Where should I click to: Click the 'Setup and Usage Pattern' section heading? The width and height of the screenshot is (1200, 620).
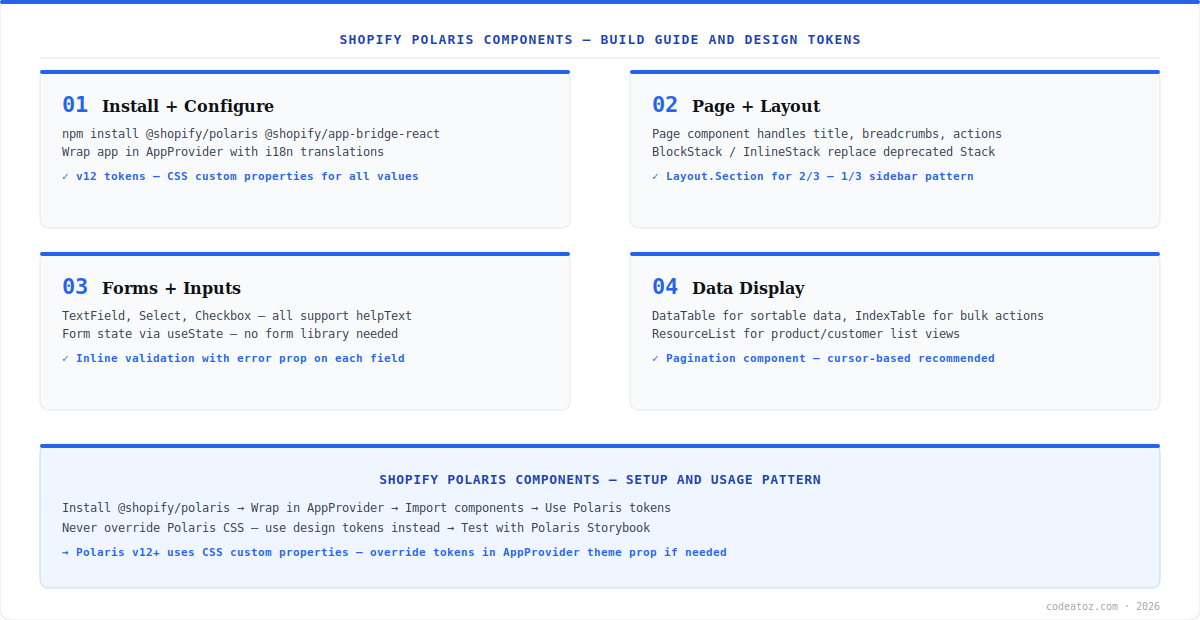pos(600,480)
